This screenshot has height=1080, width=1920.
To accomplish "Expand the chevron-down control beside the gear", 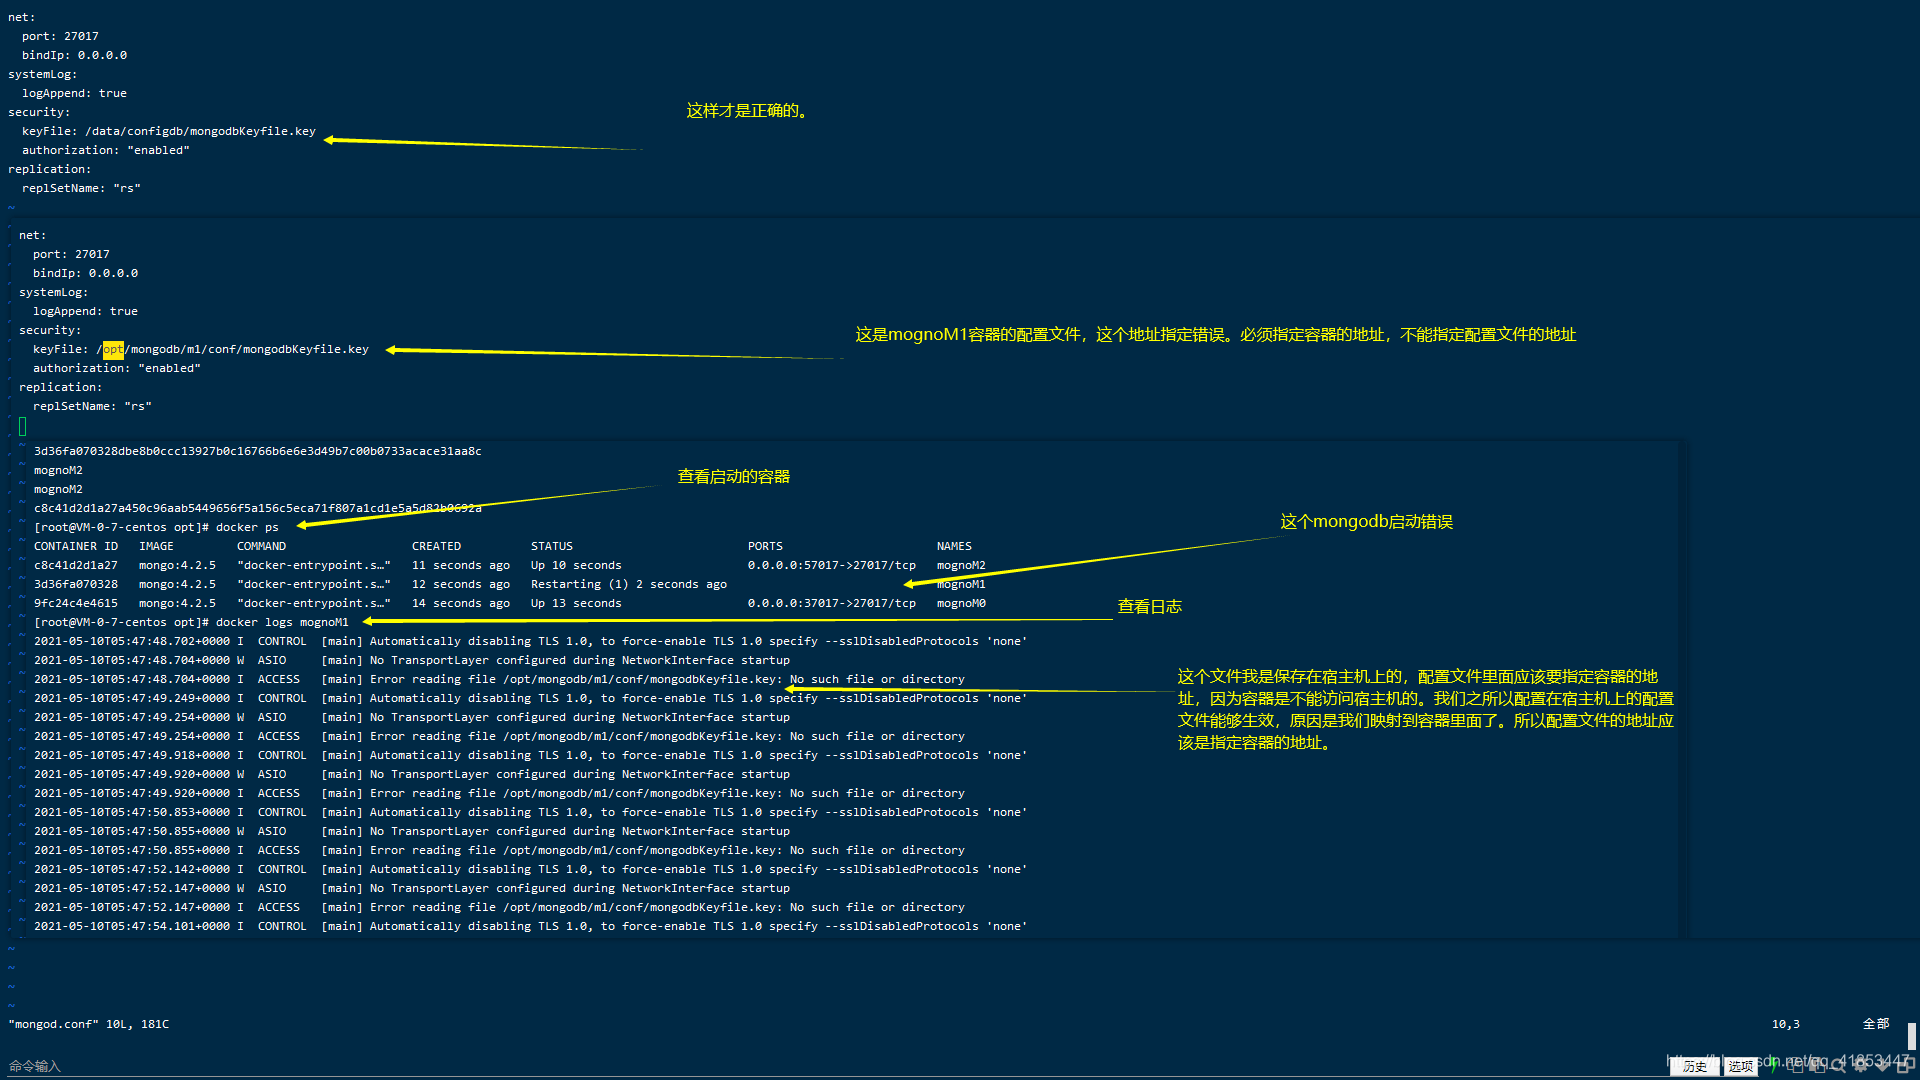I will tap(1882, 1066).
